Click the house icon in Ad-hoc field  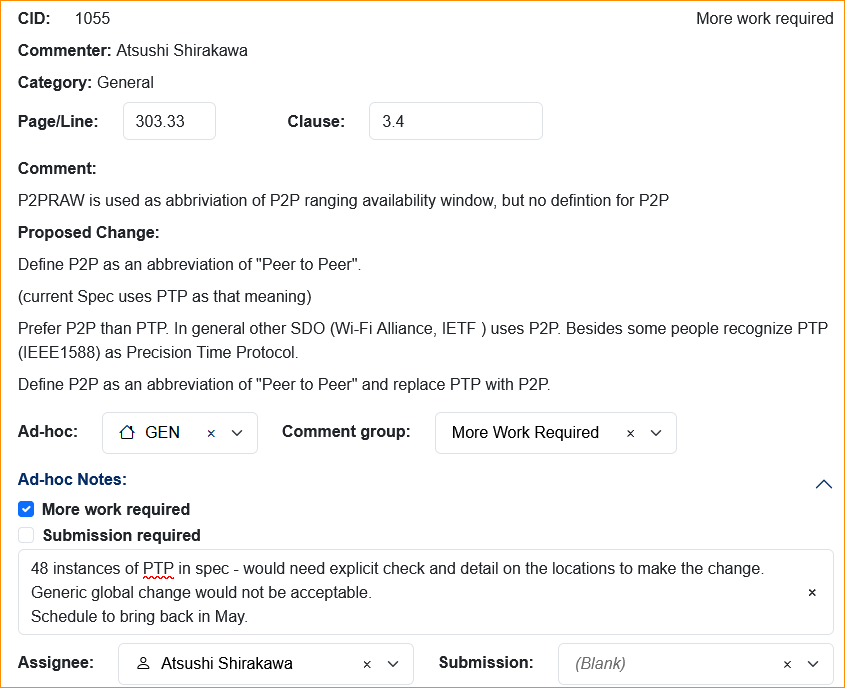pyautogui.click(x=127, y=433)
